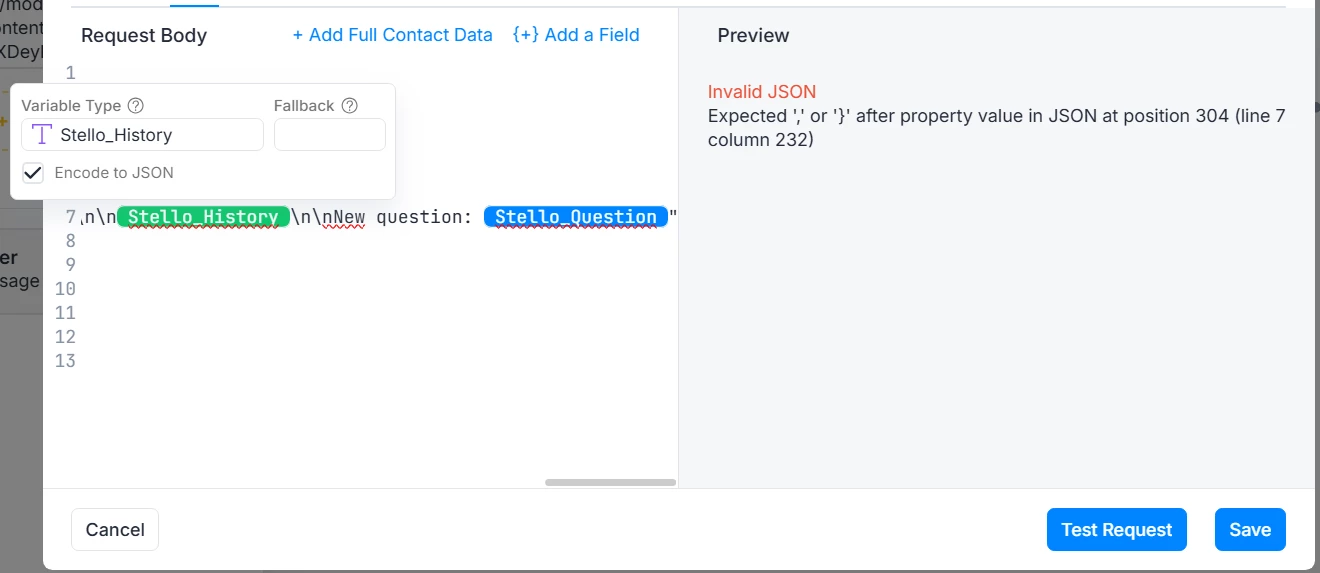Toggle the Encode to JSON checkbox
The image size is (1320, 573).
pos(33,172)
